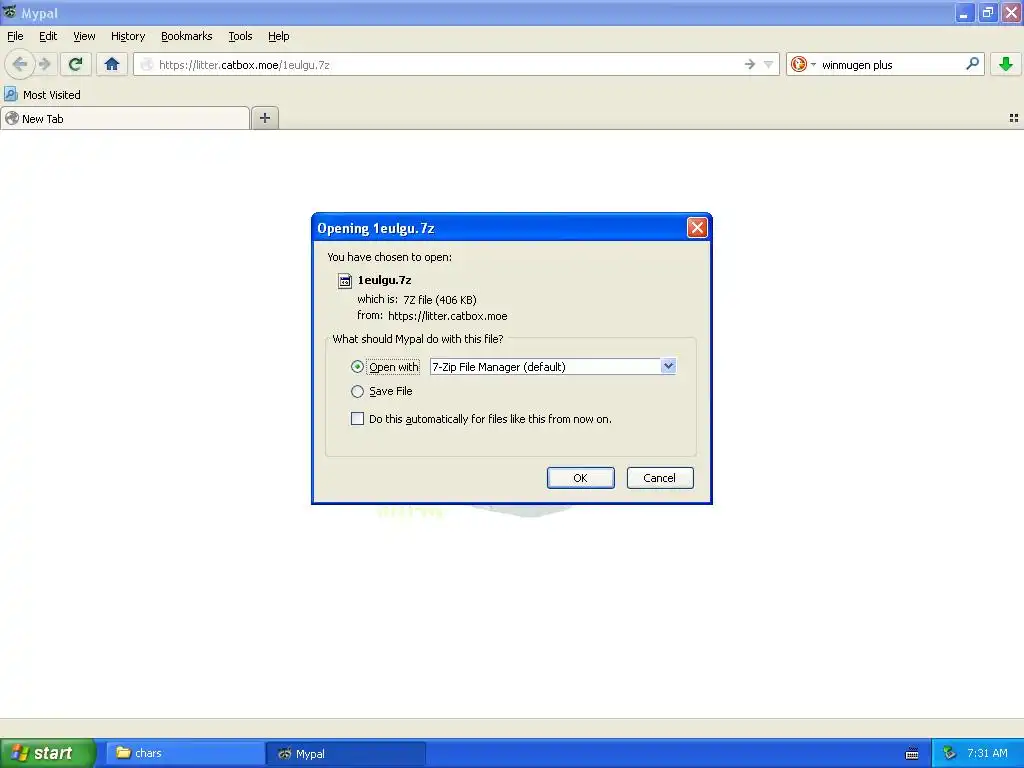The image size is (1024, 768).
Task: Open the Downloads green arrow button
Action: pos(1006,64)
